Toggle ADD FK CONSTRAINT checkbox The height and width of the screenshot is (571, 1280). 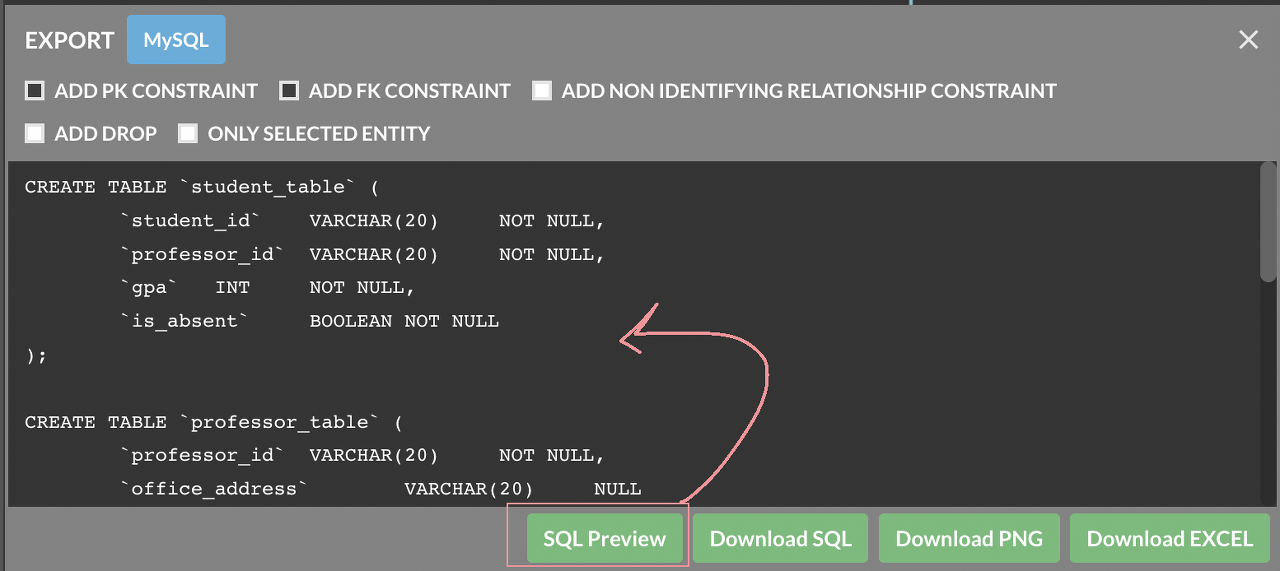click(x=289, y=91)
